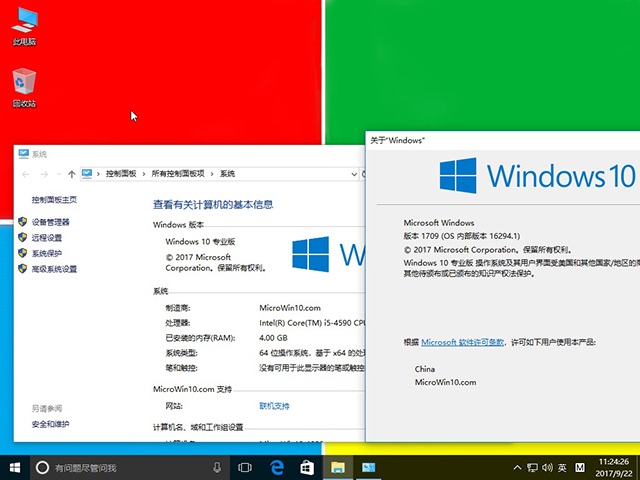Click the System window title icon
Image resolution: width=640 pixels, height=480 pixels.
pos(24,154)
